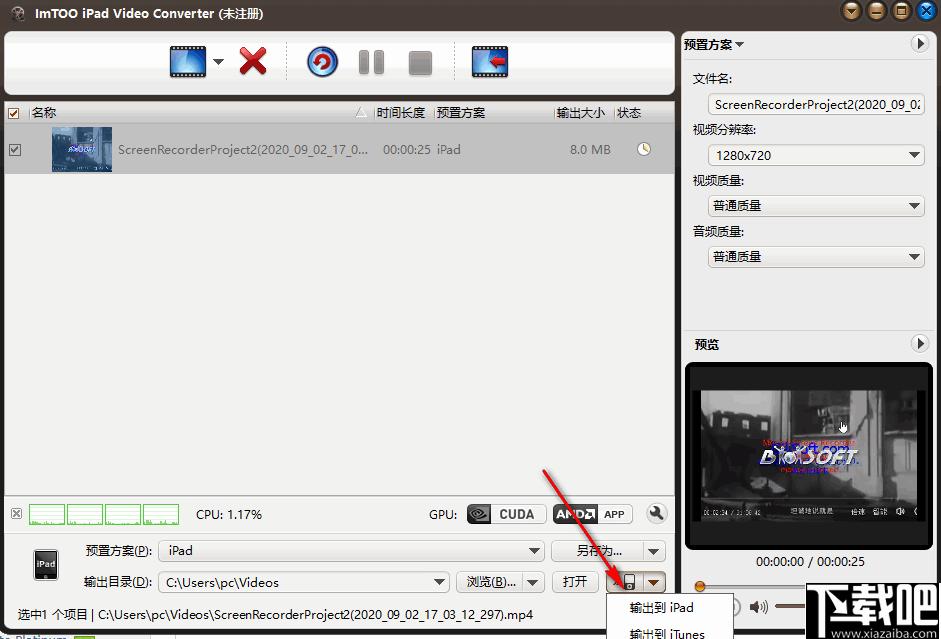Open the Add File dropdown arrow
The height and width of the screenshot is (639, 941).
218,62
